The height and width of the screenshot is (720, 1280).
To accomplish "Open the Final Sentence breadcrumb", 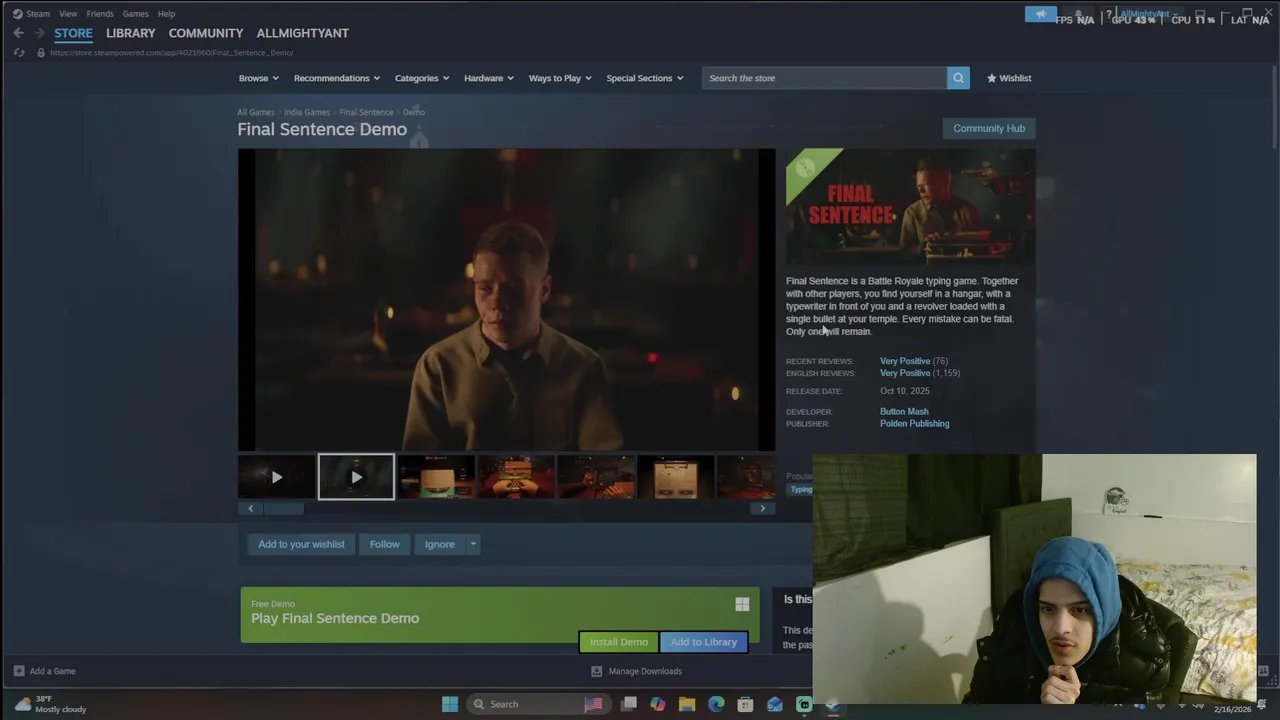I will point(366,112).
